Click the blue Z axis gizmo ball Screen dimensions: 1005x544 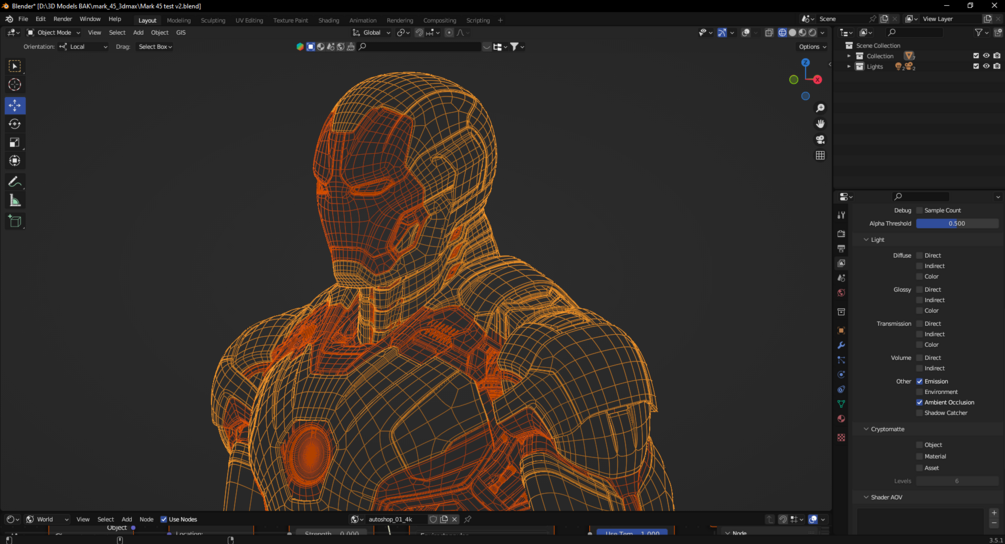coord(806,63)
